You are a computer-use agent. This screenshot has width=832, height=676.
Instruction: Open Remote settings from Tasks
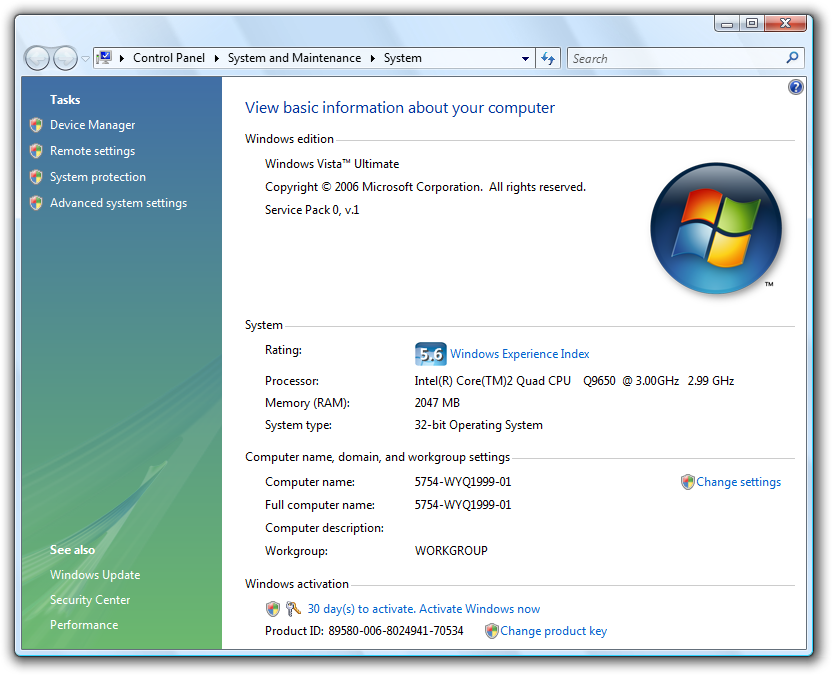point(92,151)
